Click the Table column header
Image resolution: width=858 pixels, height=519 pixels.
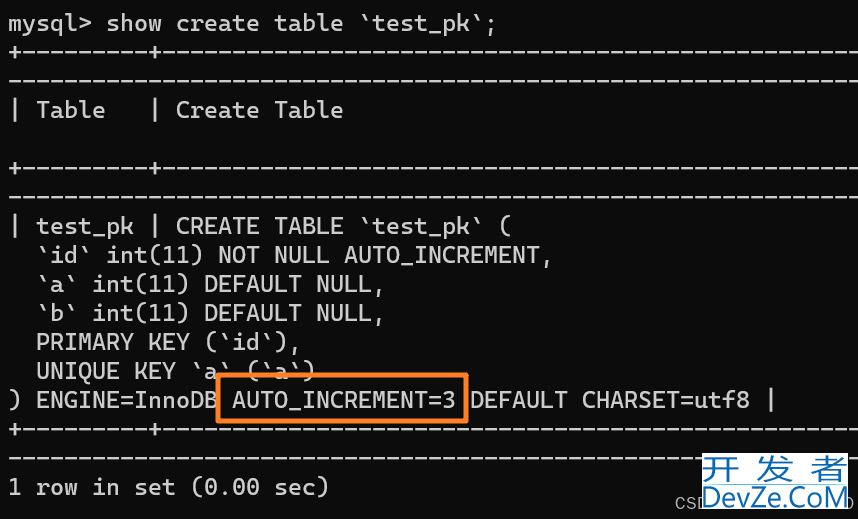pyautogui.click(x=71, y=110)
